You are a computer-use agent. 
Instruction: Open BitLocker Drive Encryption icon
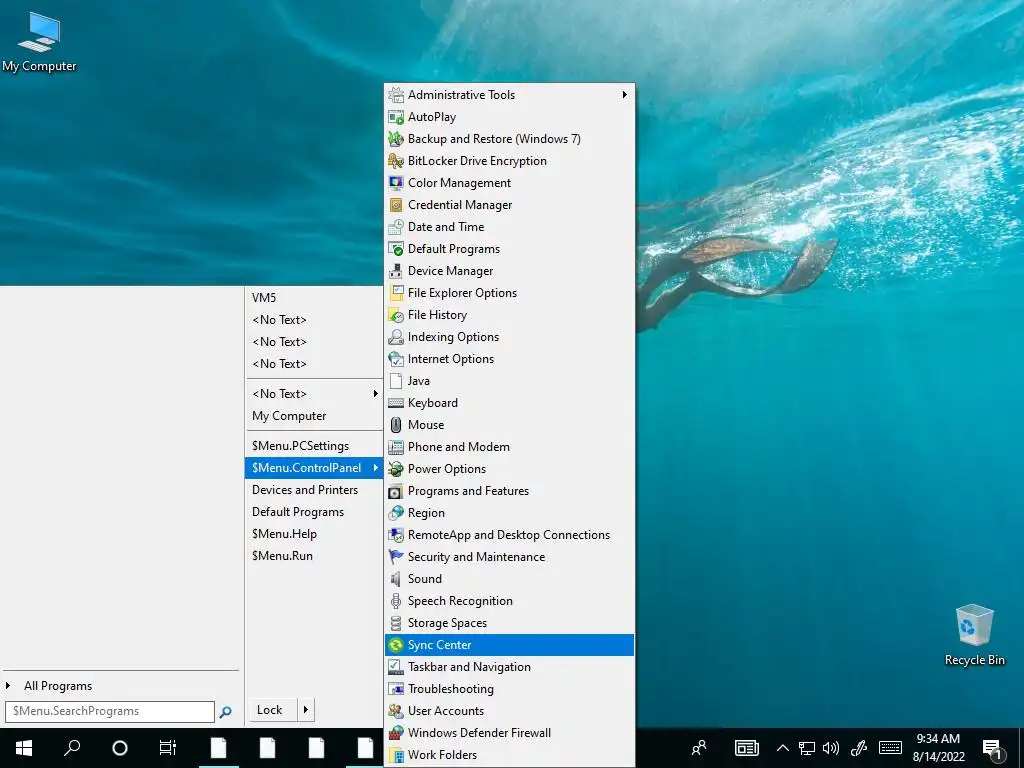396,161
